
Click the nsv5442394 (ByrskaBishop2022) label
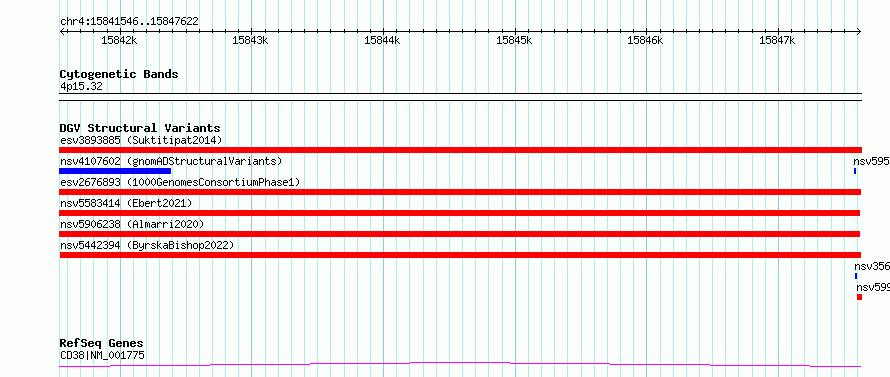[147, 245]
